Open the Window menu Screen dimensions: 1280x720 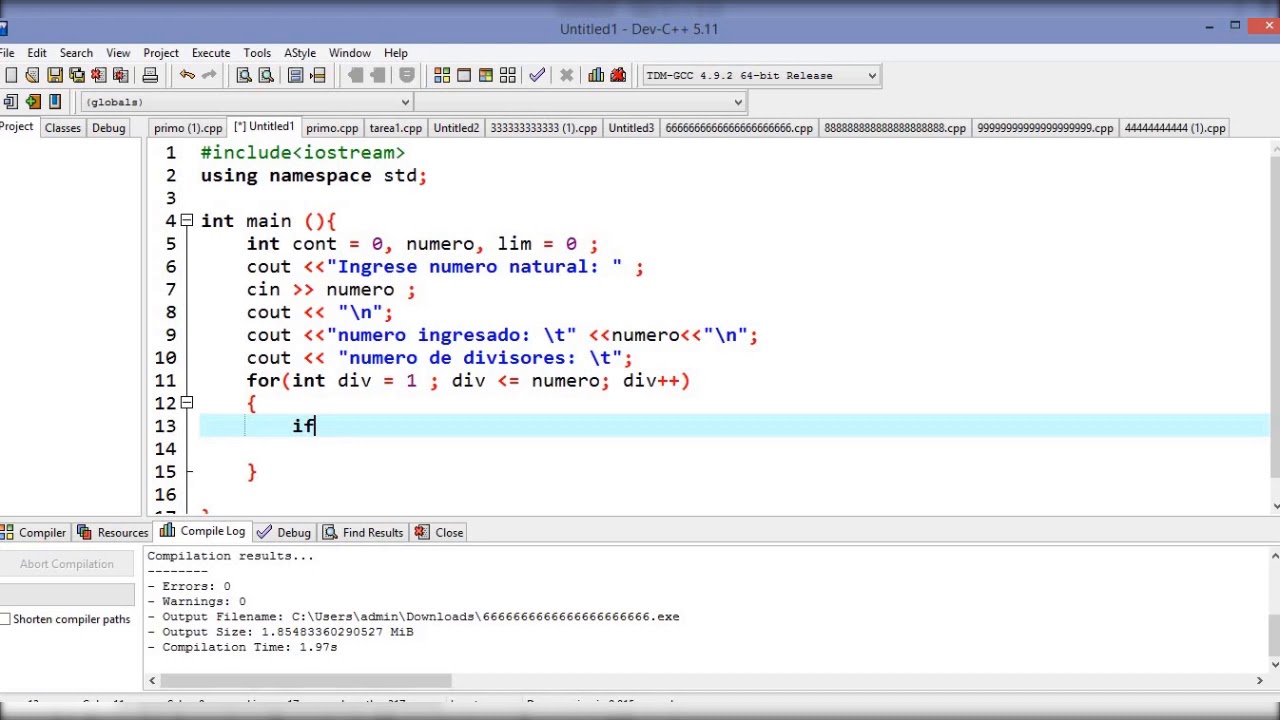pyautogui.click(x=350, y=53)
